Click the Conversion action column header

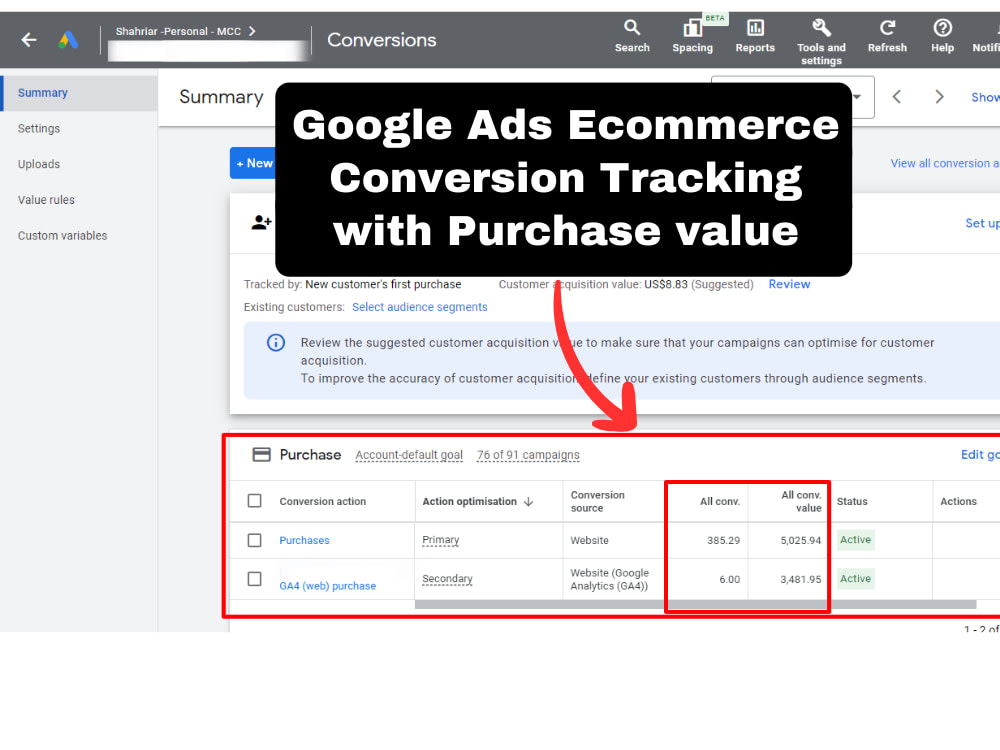pyautogui.click(x=323, y=502)
